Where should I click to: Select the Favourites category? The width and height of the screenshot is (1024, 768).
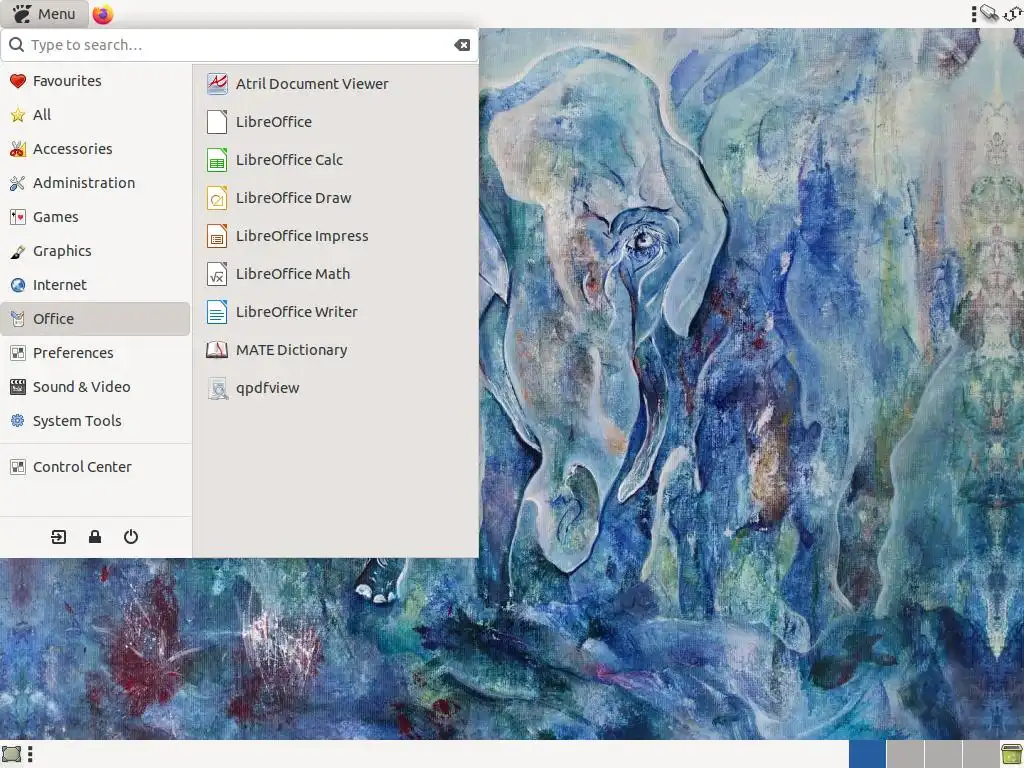coord(95,81)
